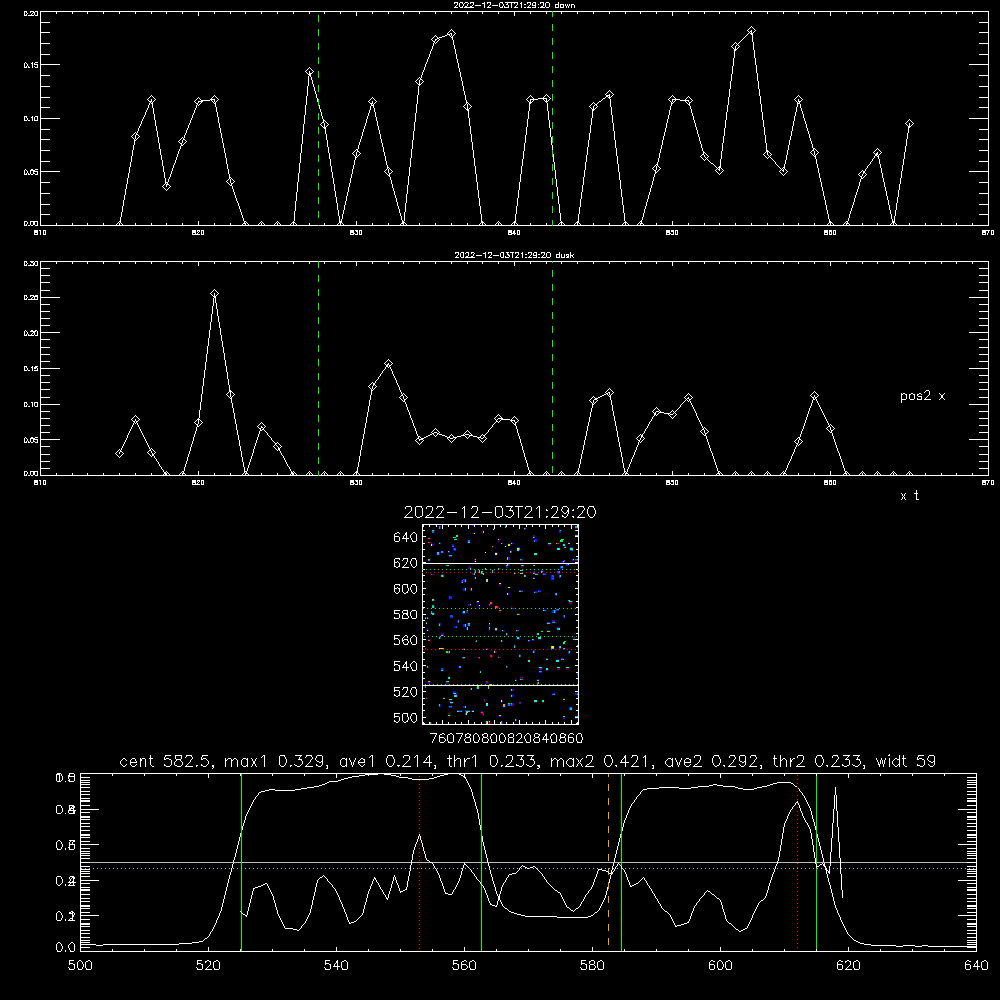Click the right green dashed line in the dusk plot
1000x1000 pixels.
click(552, 368)
